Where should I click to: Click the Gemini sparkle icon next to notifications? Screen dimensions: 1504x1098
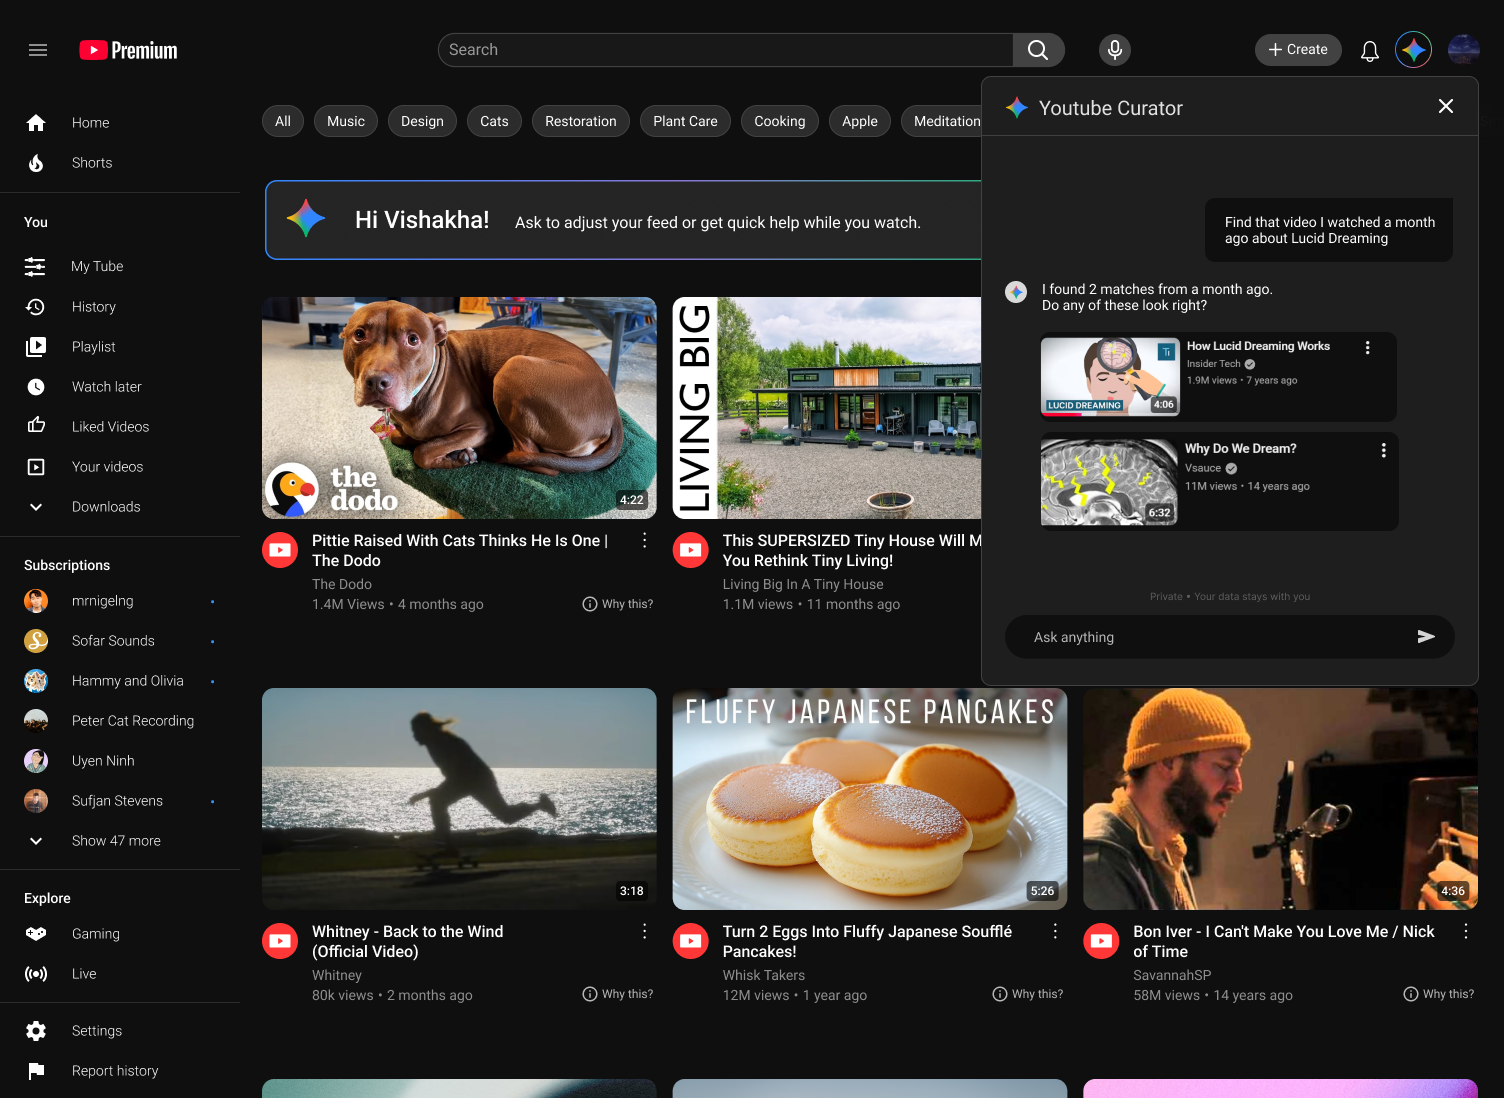click(1413, 49)
